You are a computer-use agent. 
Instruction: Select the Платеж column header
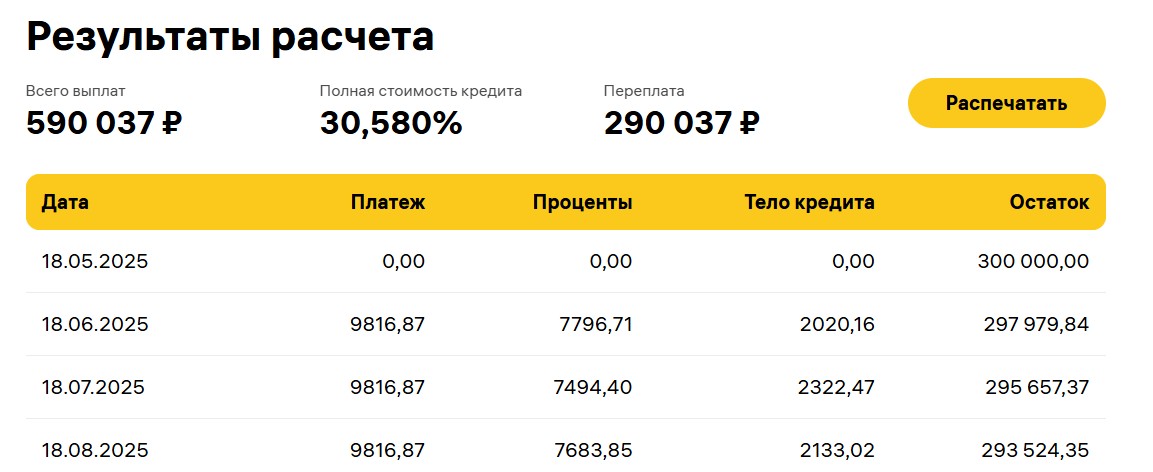[388, 202]
